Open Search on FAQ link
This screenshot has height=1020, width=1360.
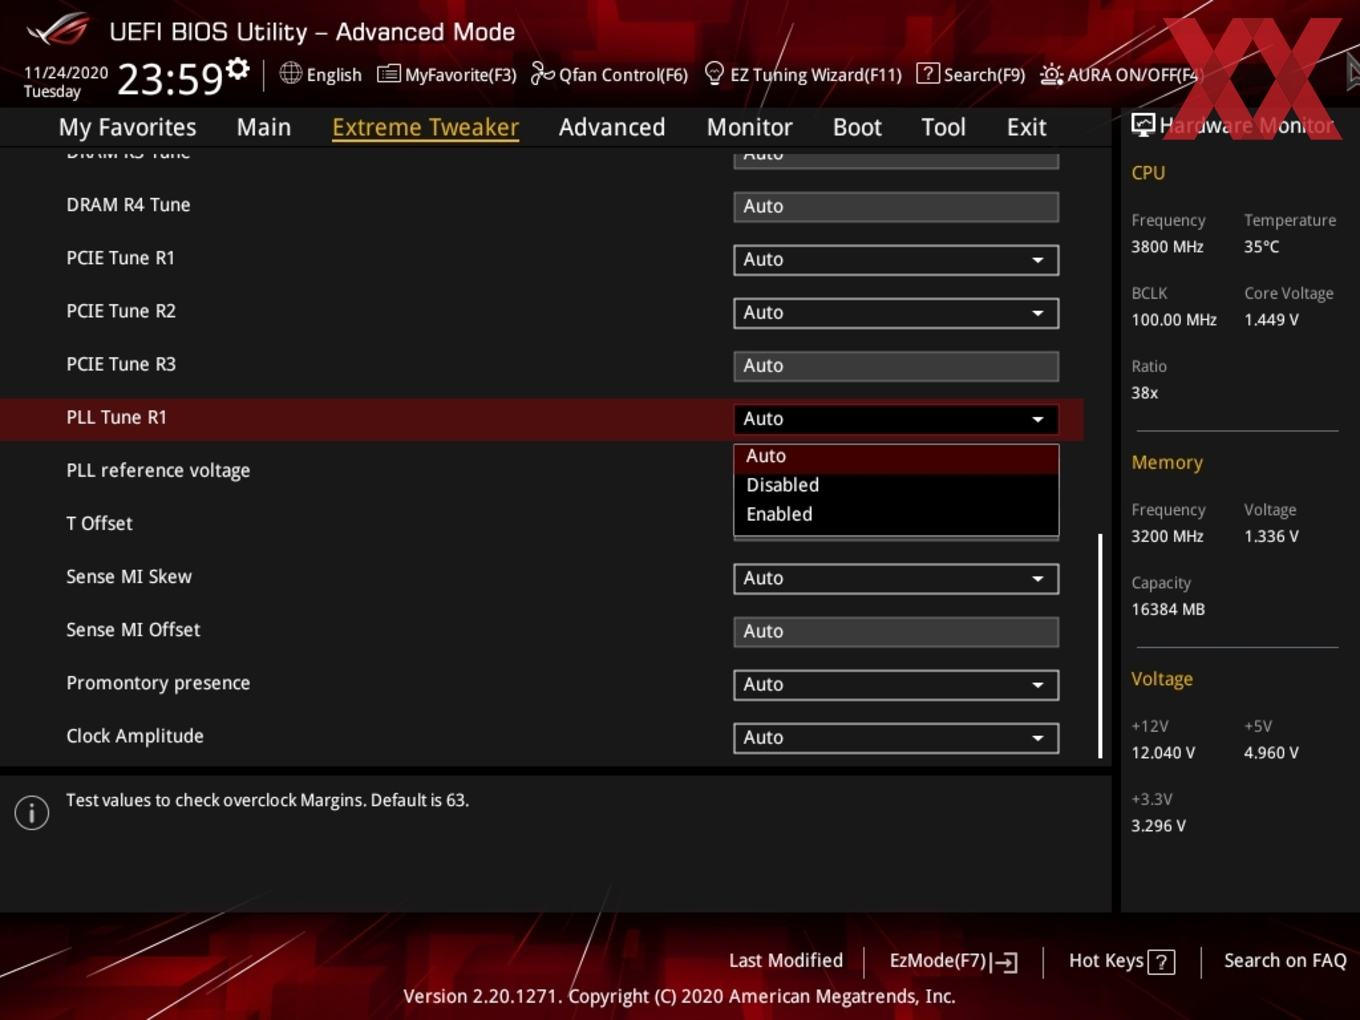(x=1285, y=961)
